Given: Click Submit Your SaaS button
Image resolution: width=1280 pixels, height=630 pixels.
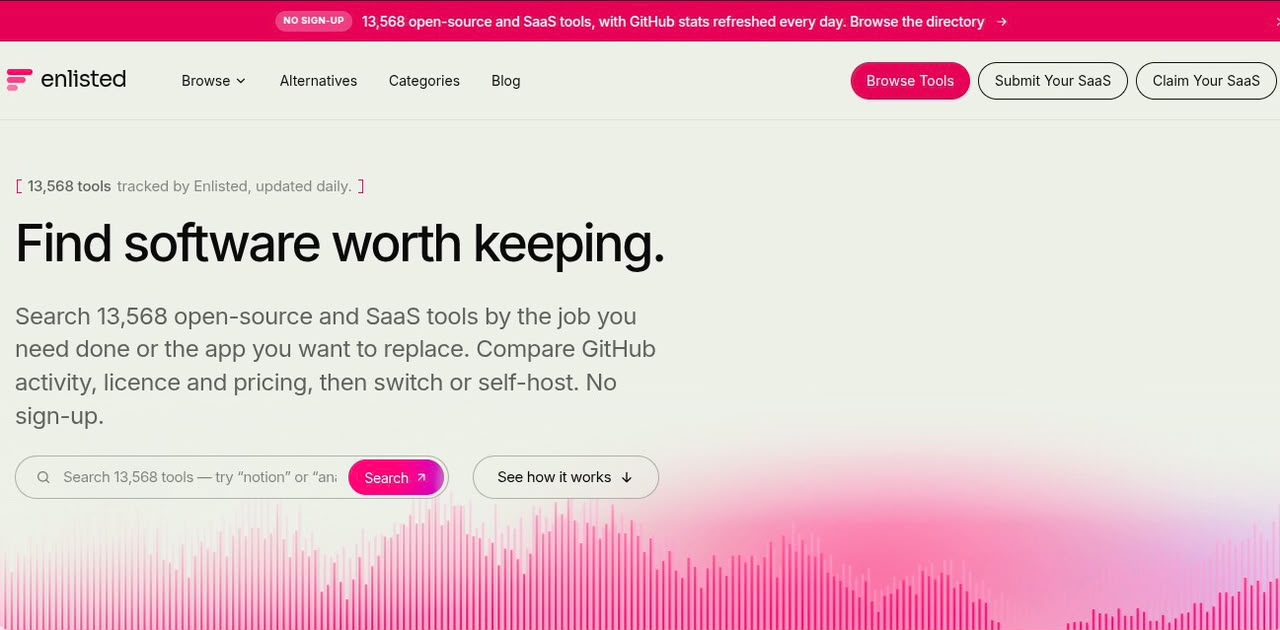Looking at the screenshot, I should 1053,81.
